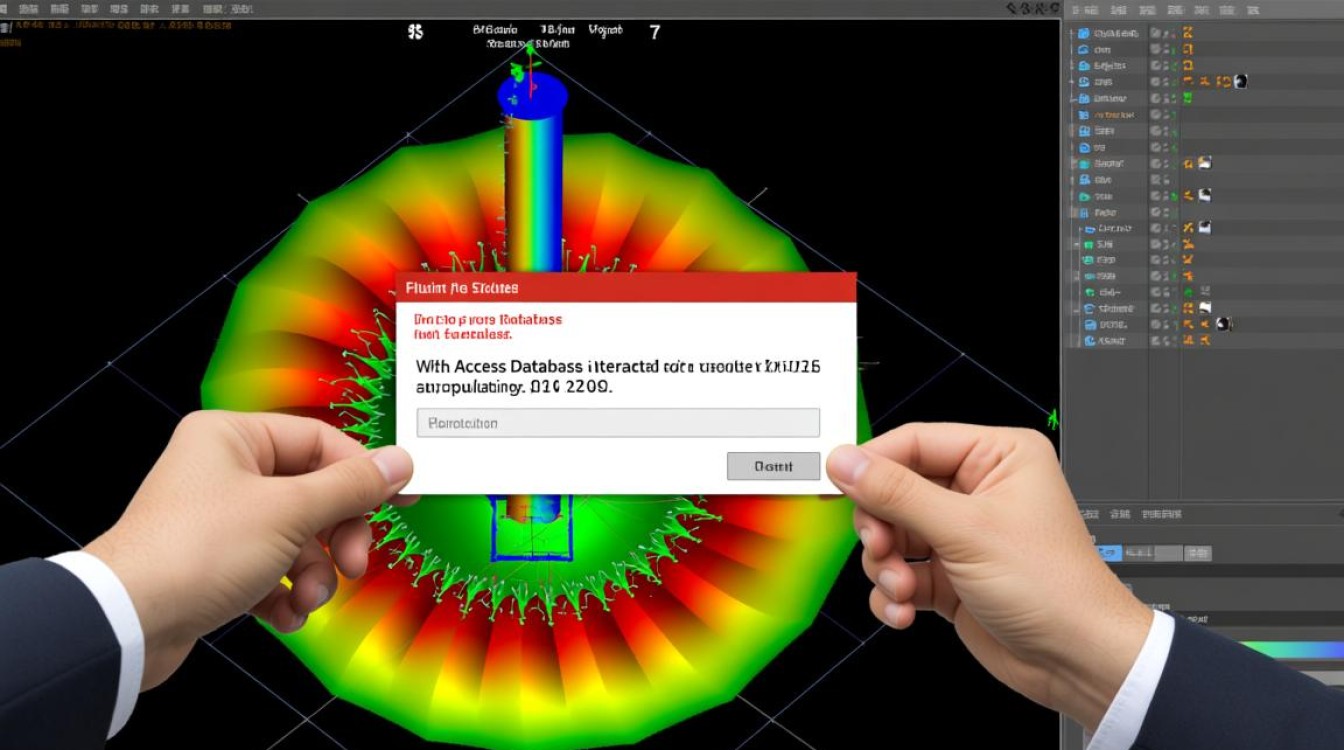Select the blue object icon in the last tree row

(x=1090, y=341)
